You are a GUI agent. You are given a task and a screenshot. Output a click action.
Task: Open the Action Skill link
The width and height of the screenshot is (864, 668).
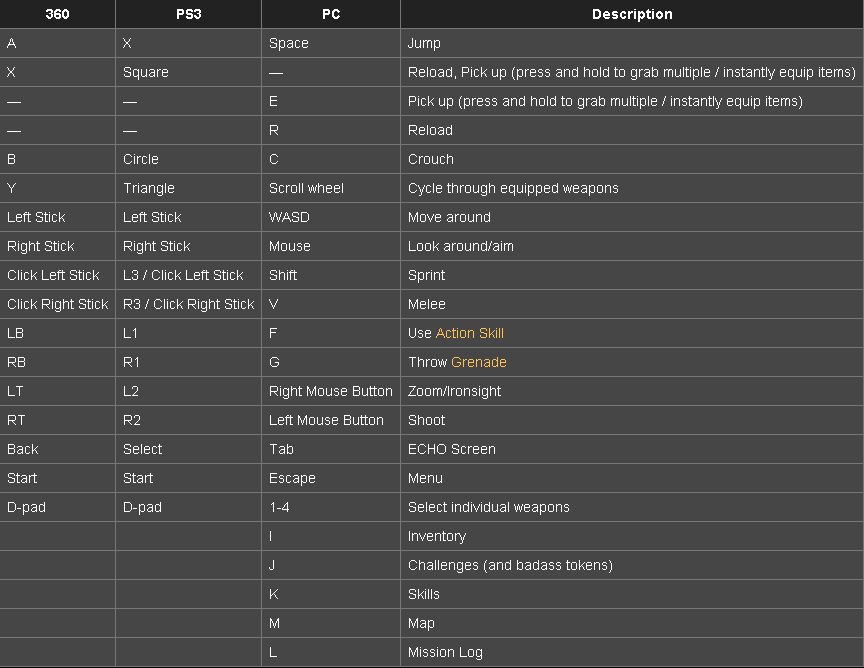[469, 333]
